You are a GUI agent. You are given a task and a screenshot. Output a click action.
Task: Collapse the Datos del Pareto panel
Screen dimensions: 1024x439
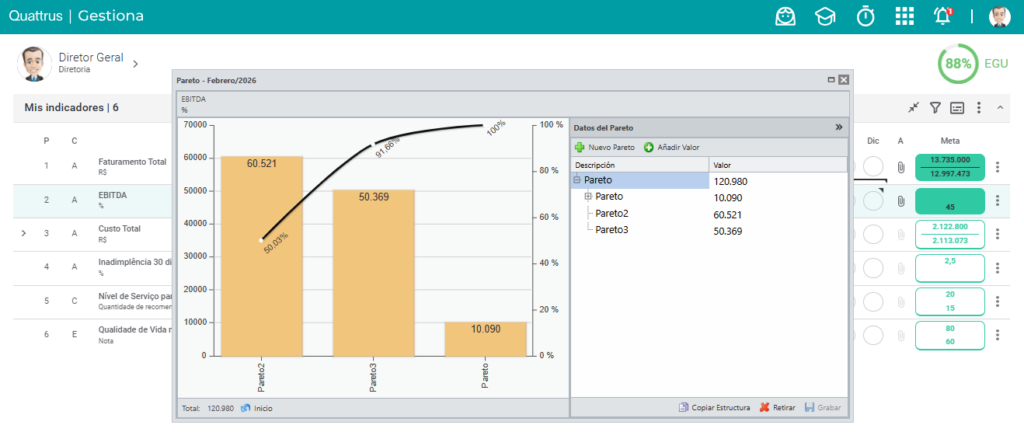[x=839, y=127]
